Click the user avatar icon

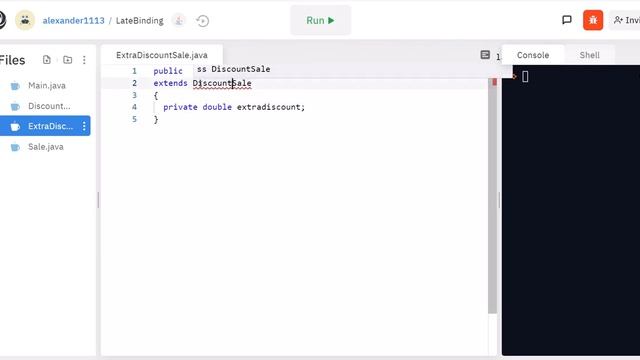[x=25, y=20]
